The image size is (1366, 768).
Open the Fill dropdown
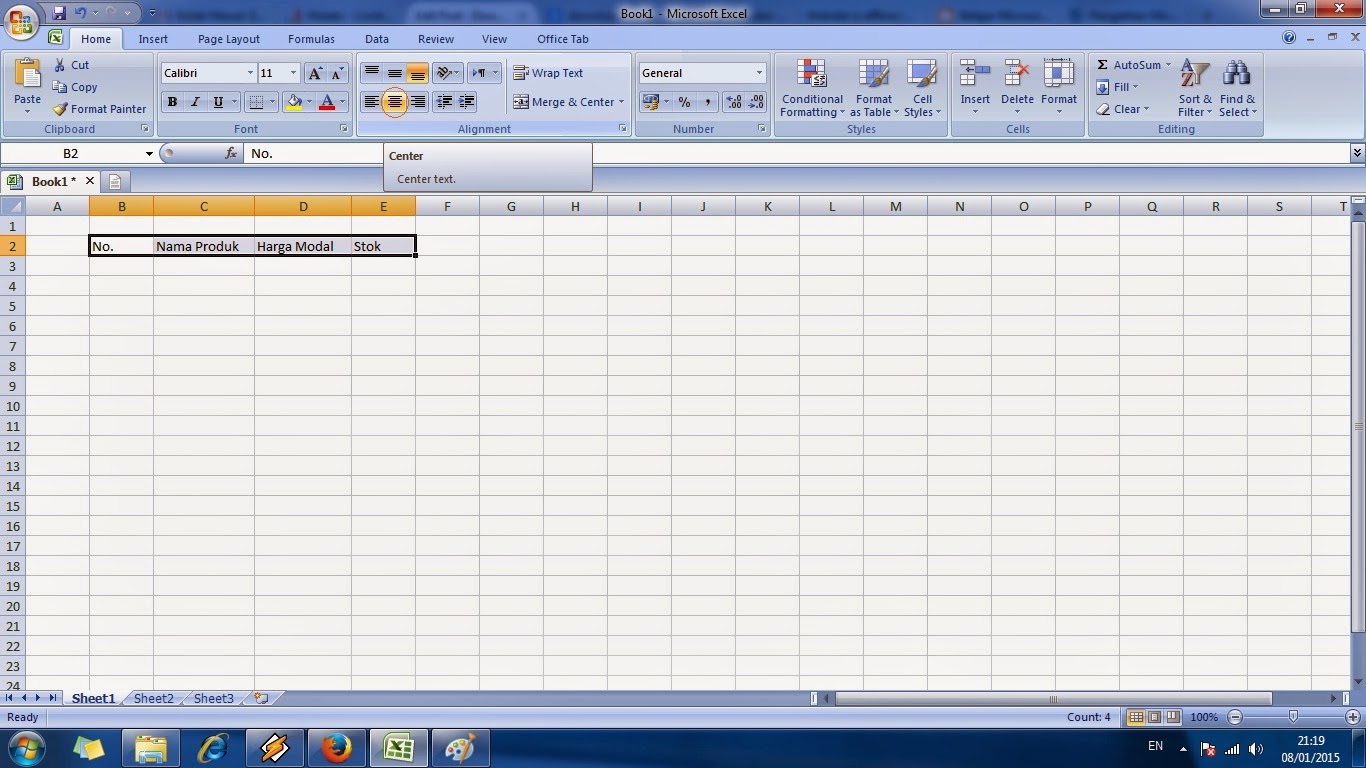pos(1117,87)
